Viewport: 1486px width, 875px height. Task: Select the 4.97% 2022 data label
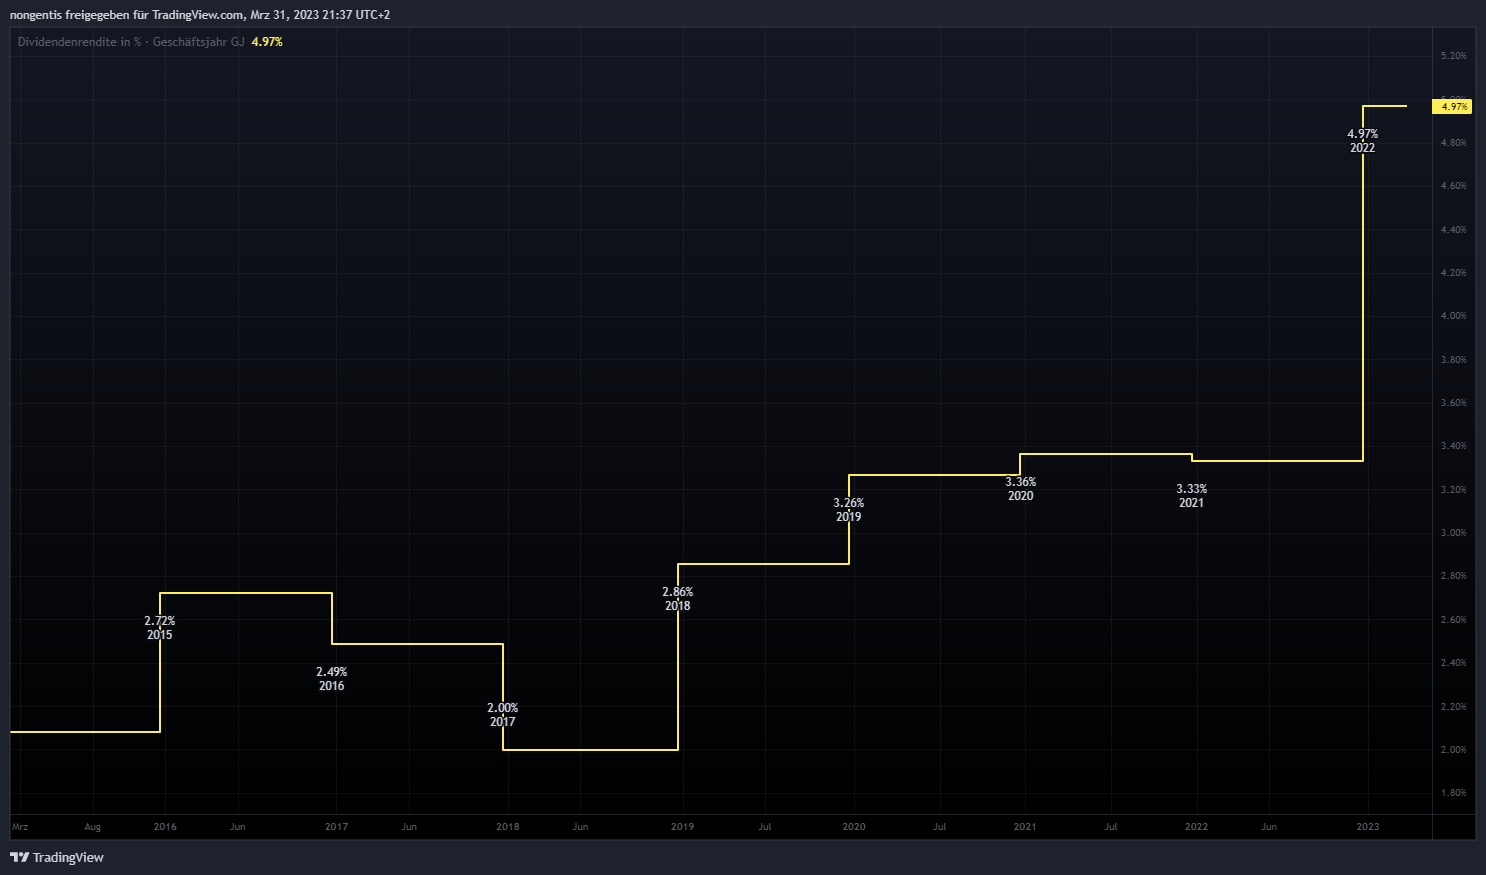click(1362, 141)
